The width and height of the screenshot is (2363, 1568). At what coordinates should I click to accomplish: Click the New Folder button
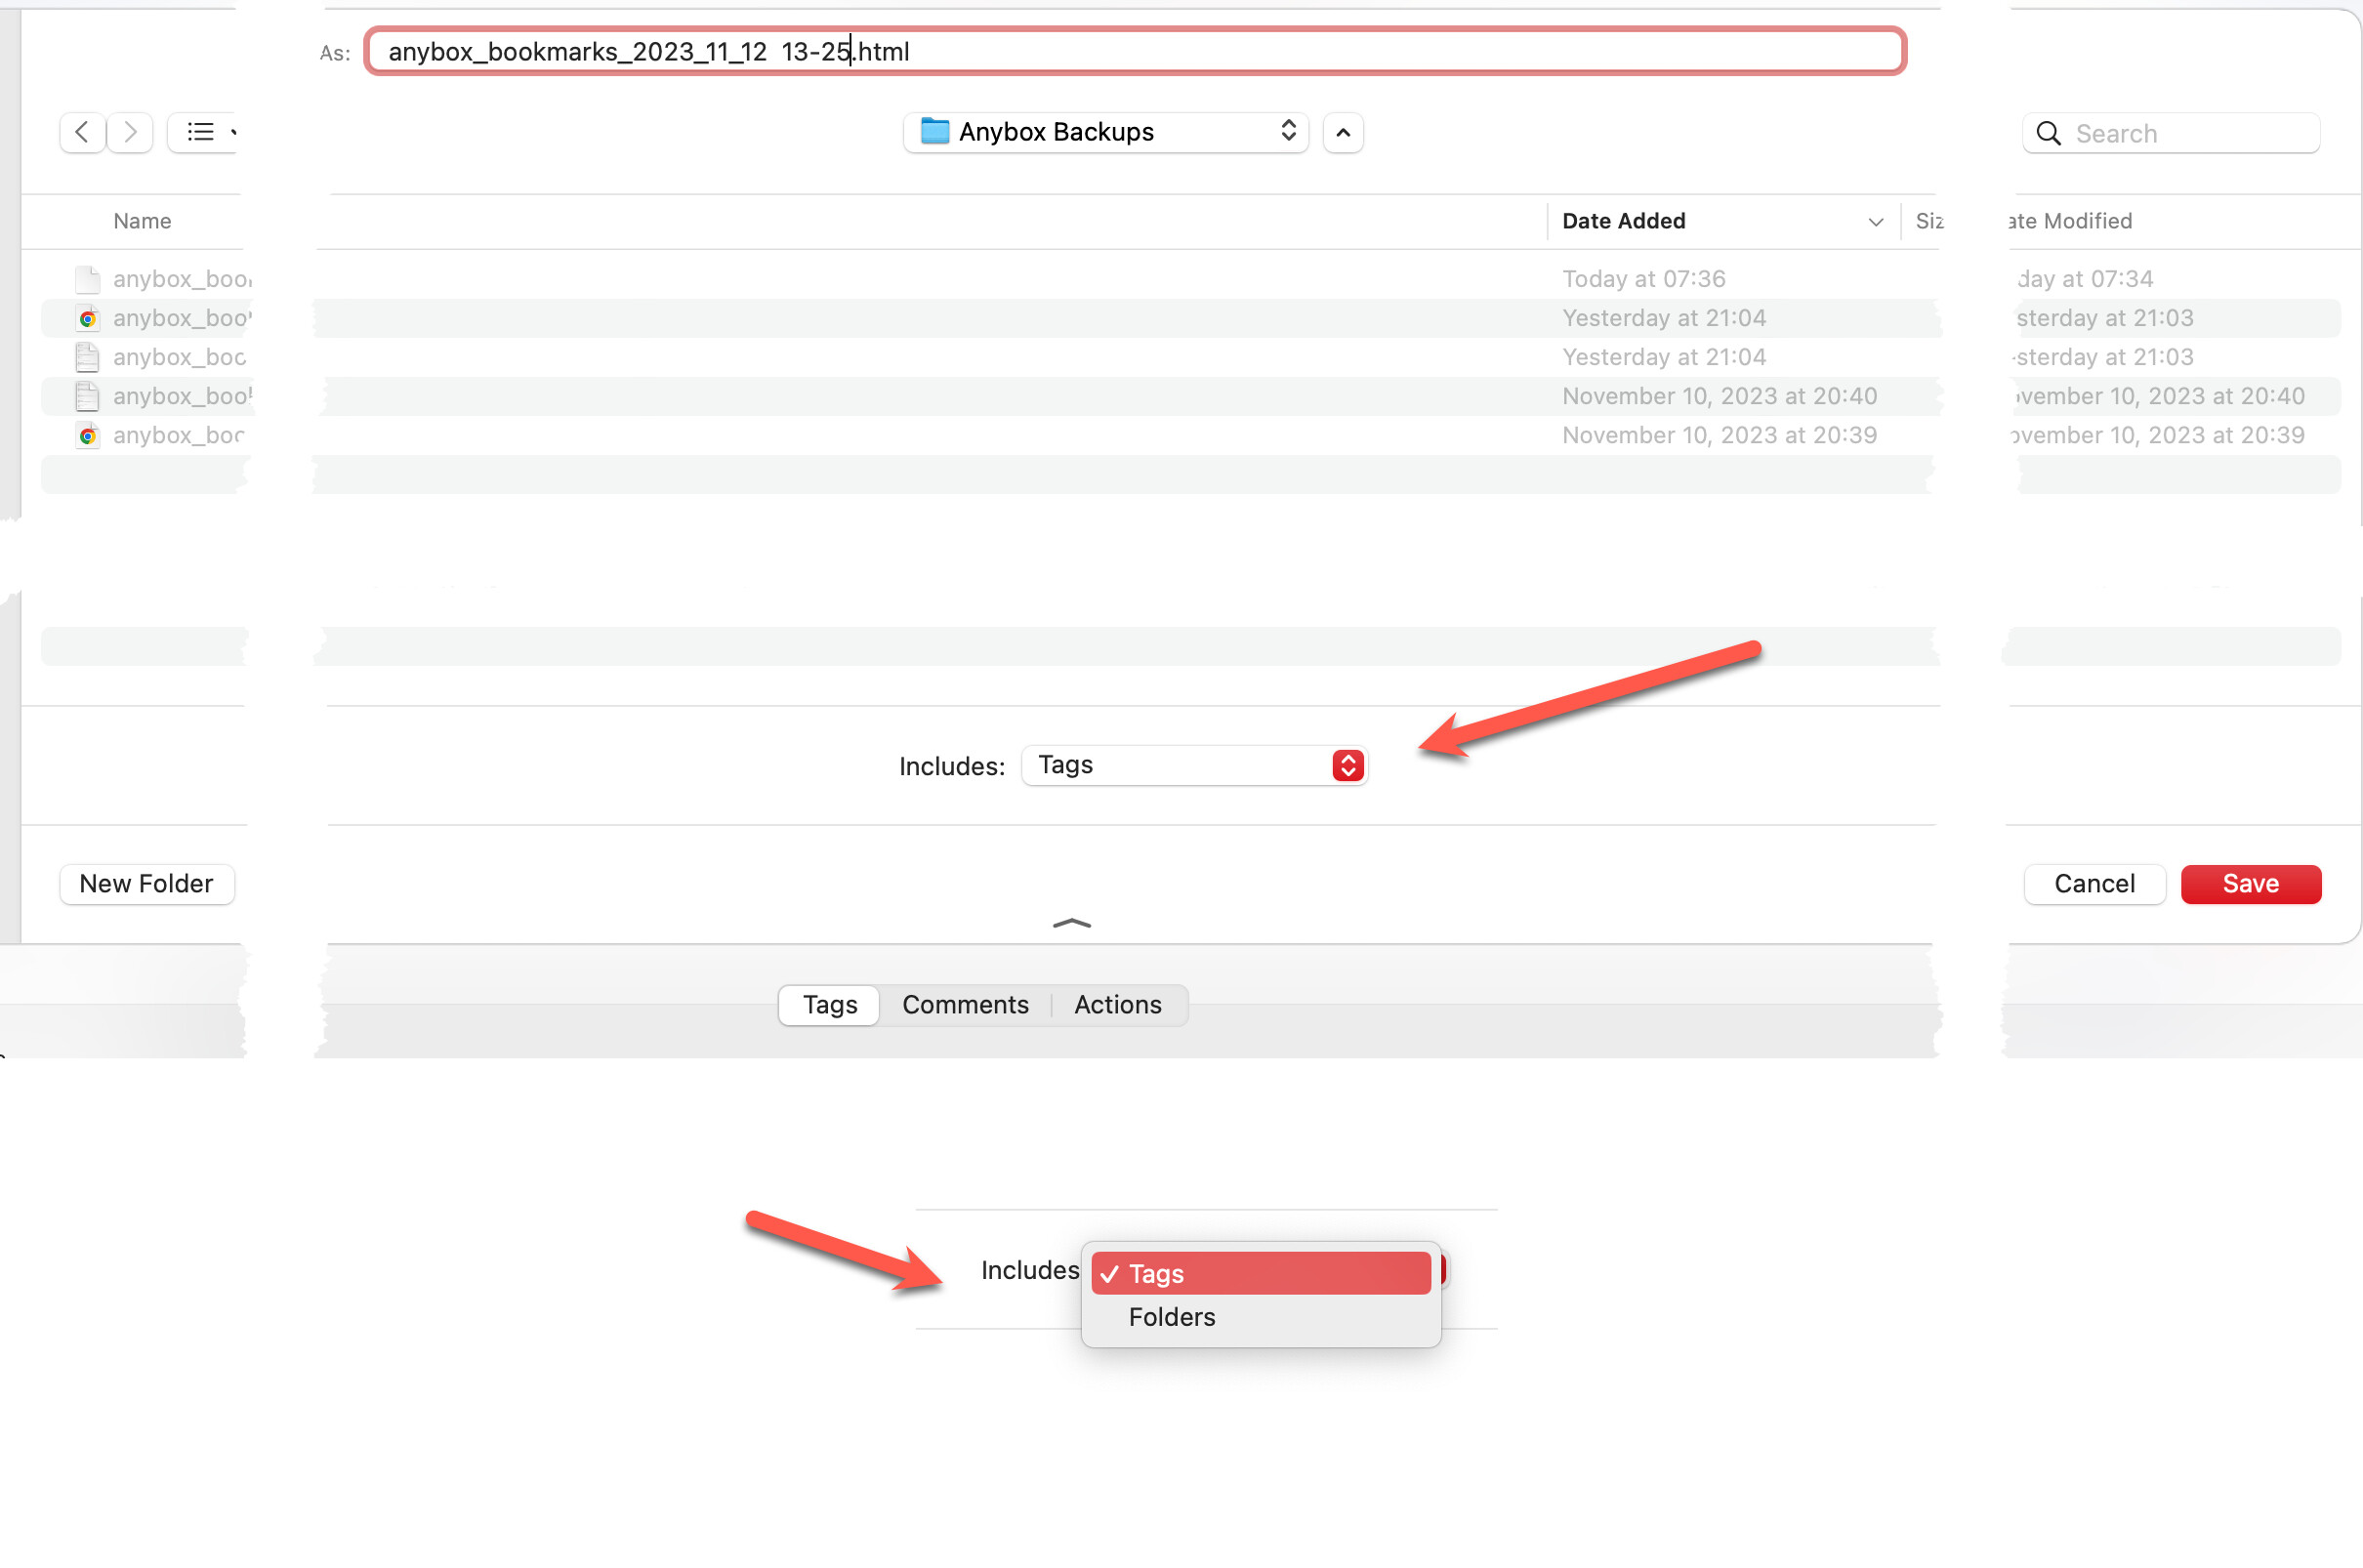(x=147, y=884)
